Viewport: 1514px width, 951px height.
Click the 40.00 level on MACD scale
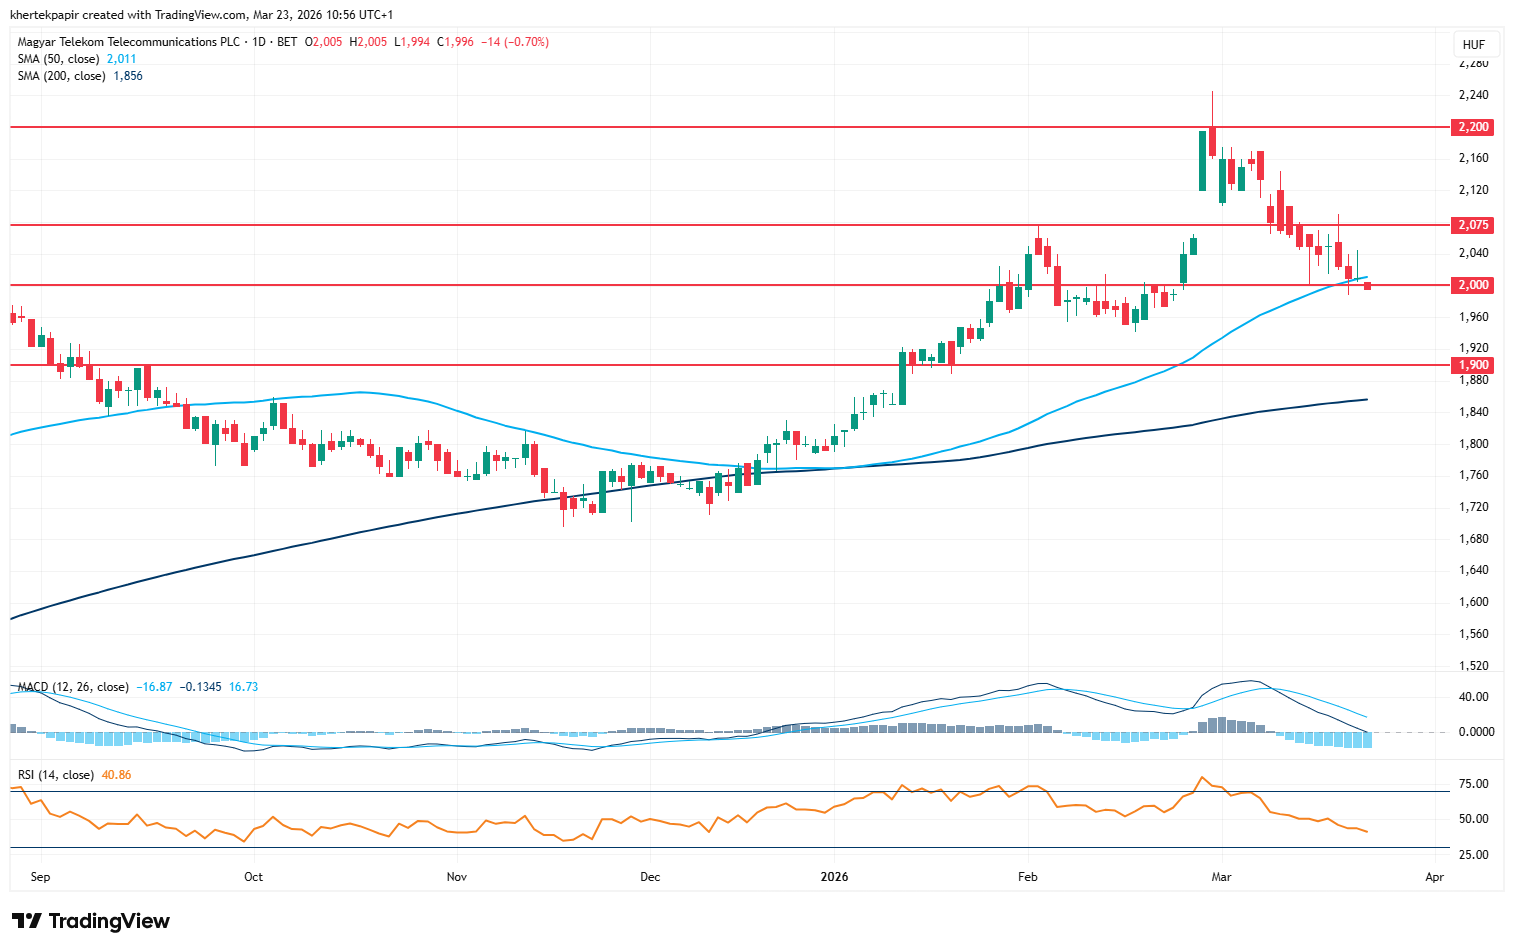(x=1473, y=697)
